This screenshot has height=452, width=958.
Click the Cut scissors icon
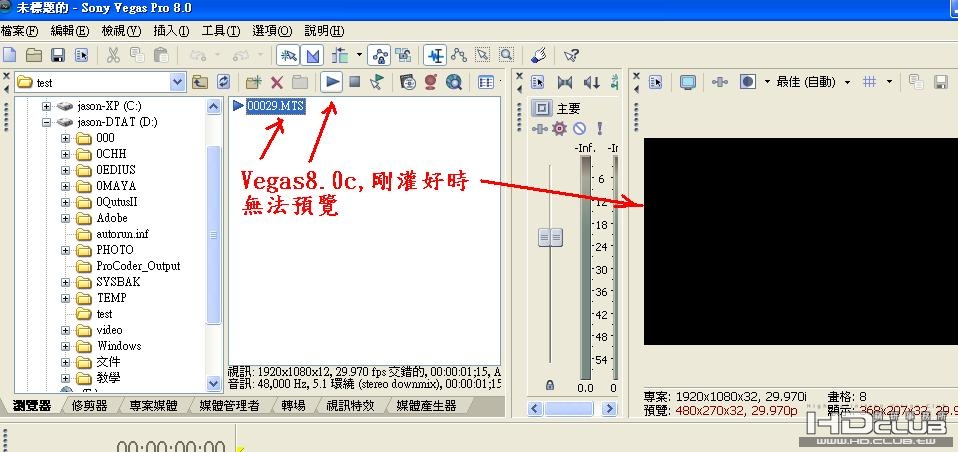[x=113, y=55]
